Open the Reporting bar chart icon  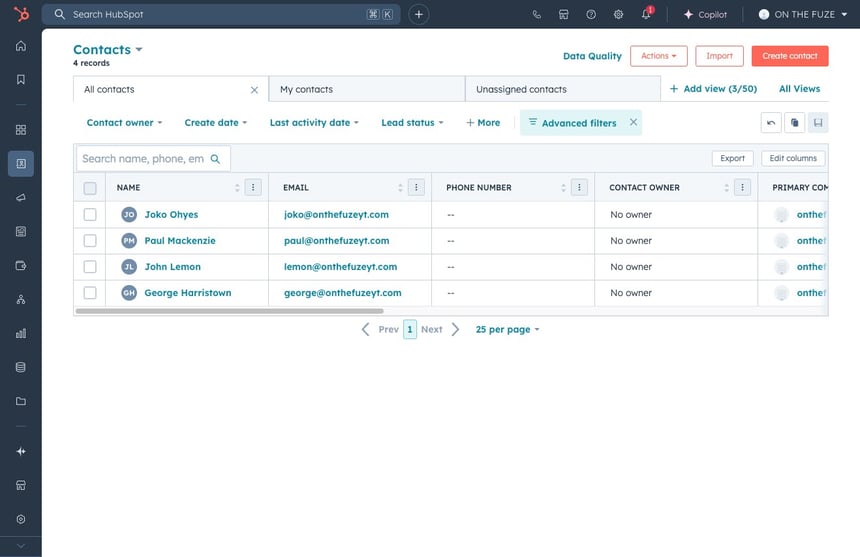tap(21, 333)
